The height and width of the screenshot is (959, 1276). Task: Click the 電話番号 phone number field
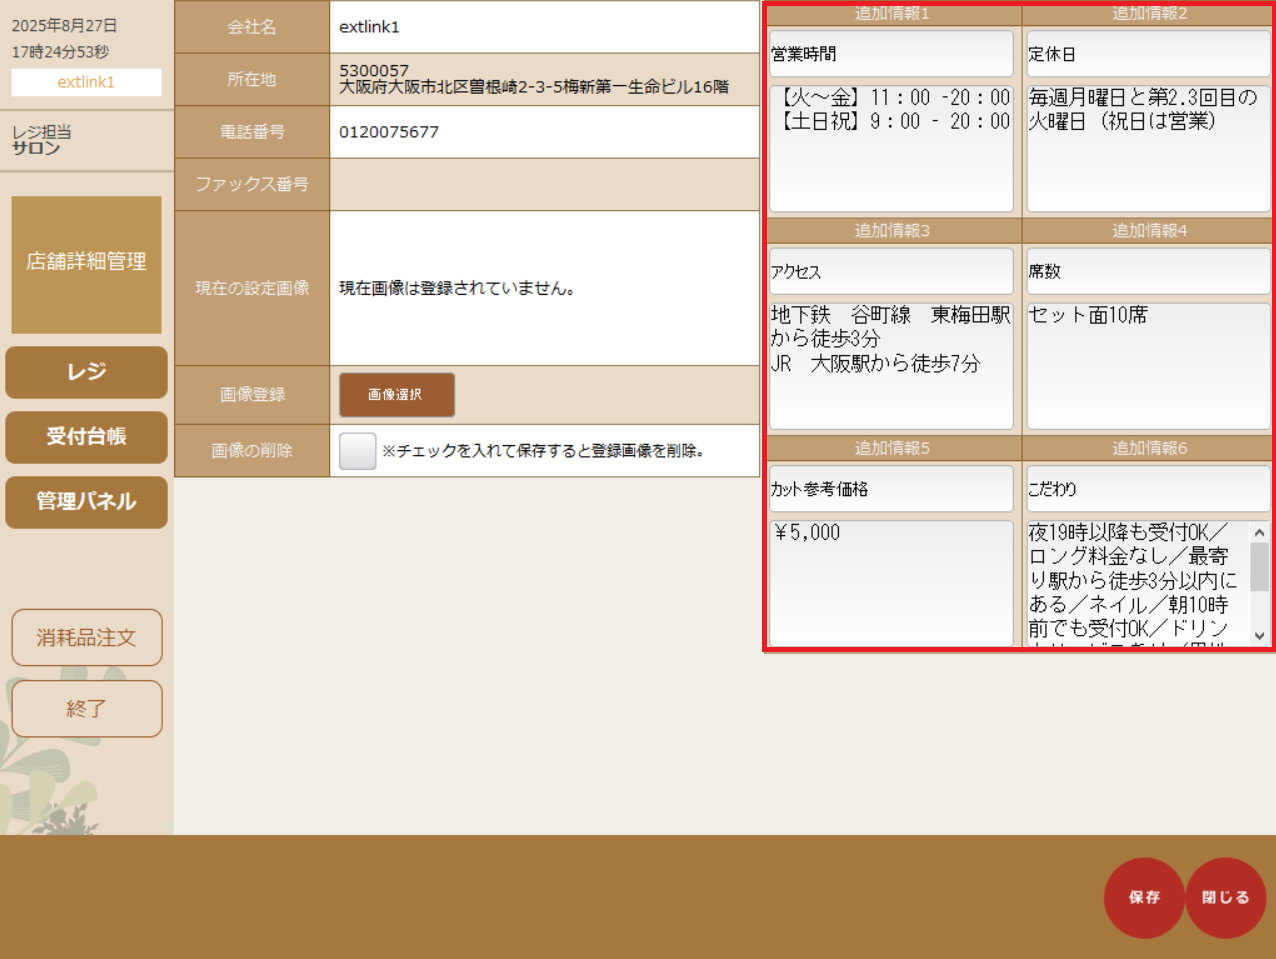(x=543, y=132)
